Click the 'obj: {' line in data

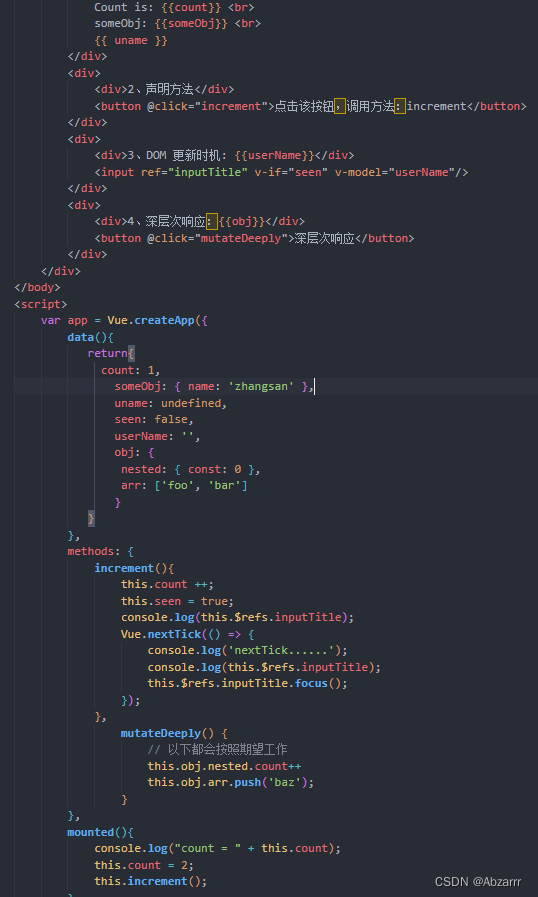[x=134, y=453]
